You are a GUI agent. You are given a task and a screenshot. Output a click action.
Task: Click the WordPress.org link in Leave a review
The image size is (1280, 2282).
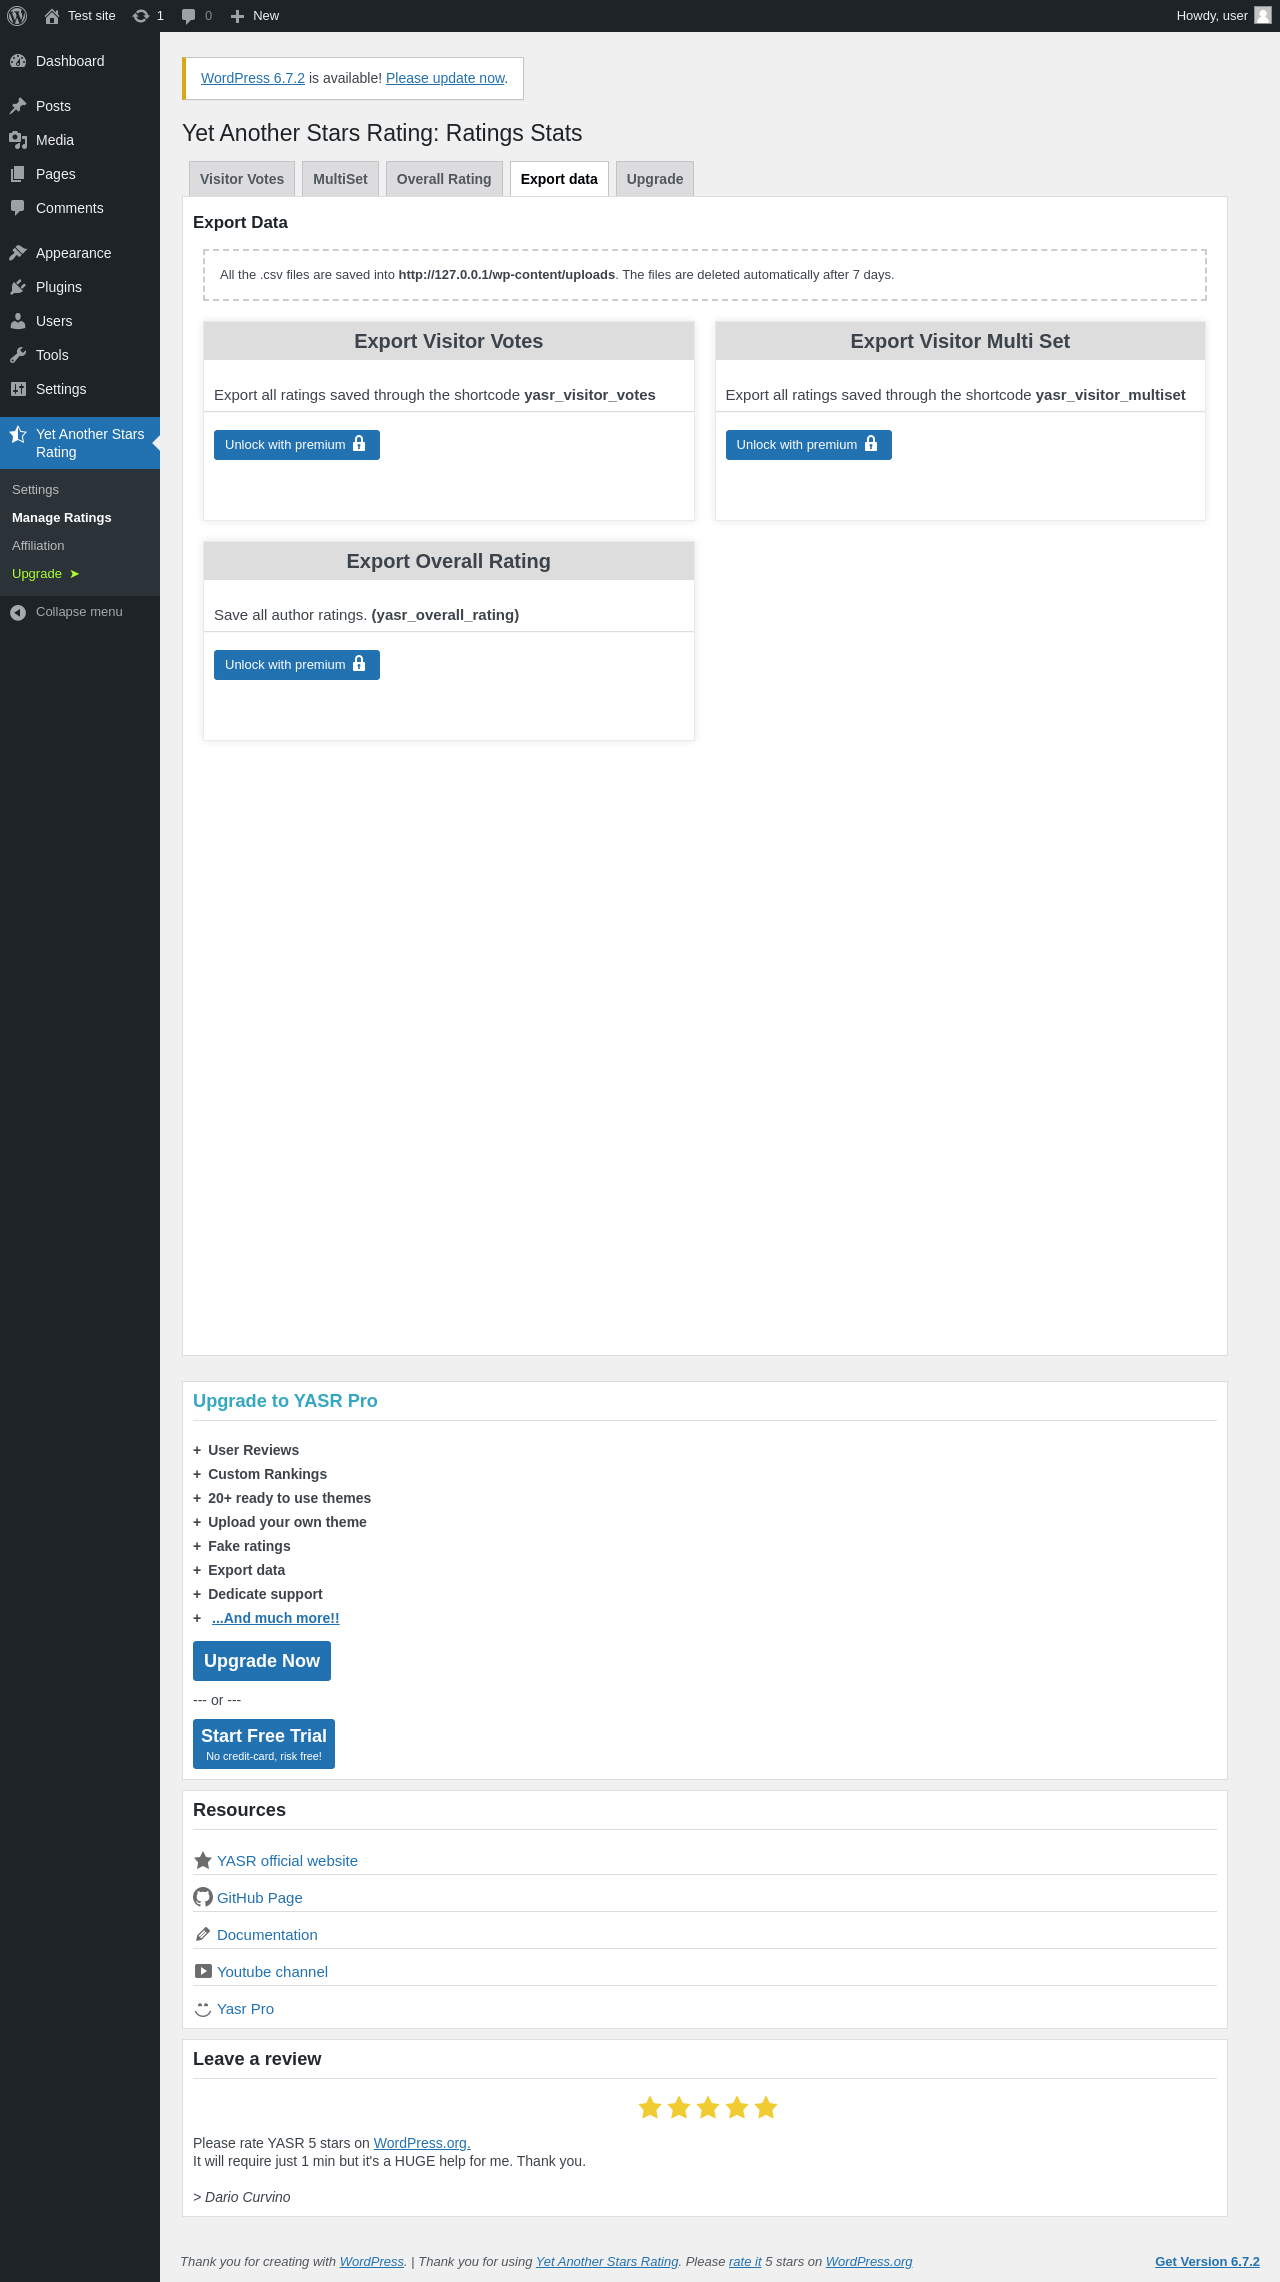422,2143
